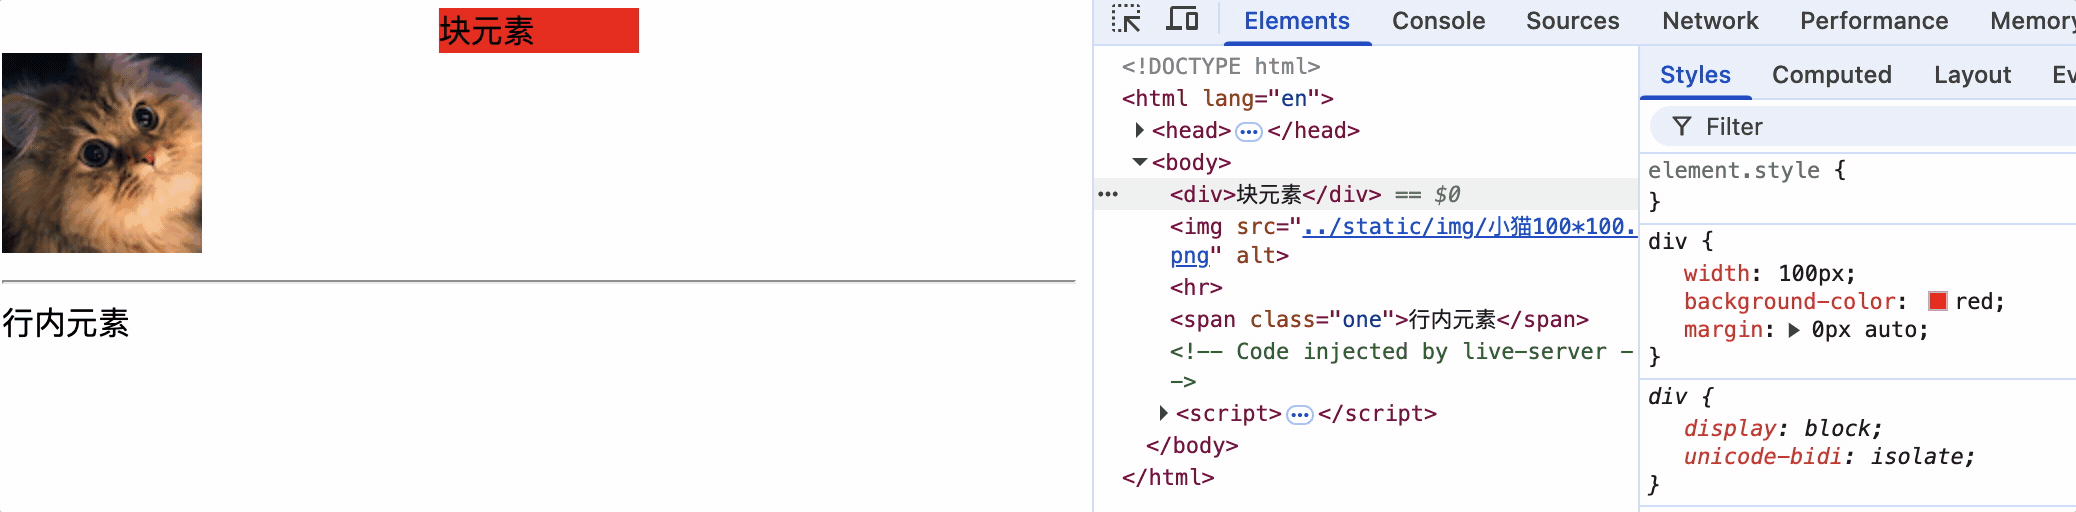
Task: Click the unicode-bidi isolate declaration
Action: click(1829, 456)
